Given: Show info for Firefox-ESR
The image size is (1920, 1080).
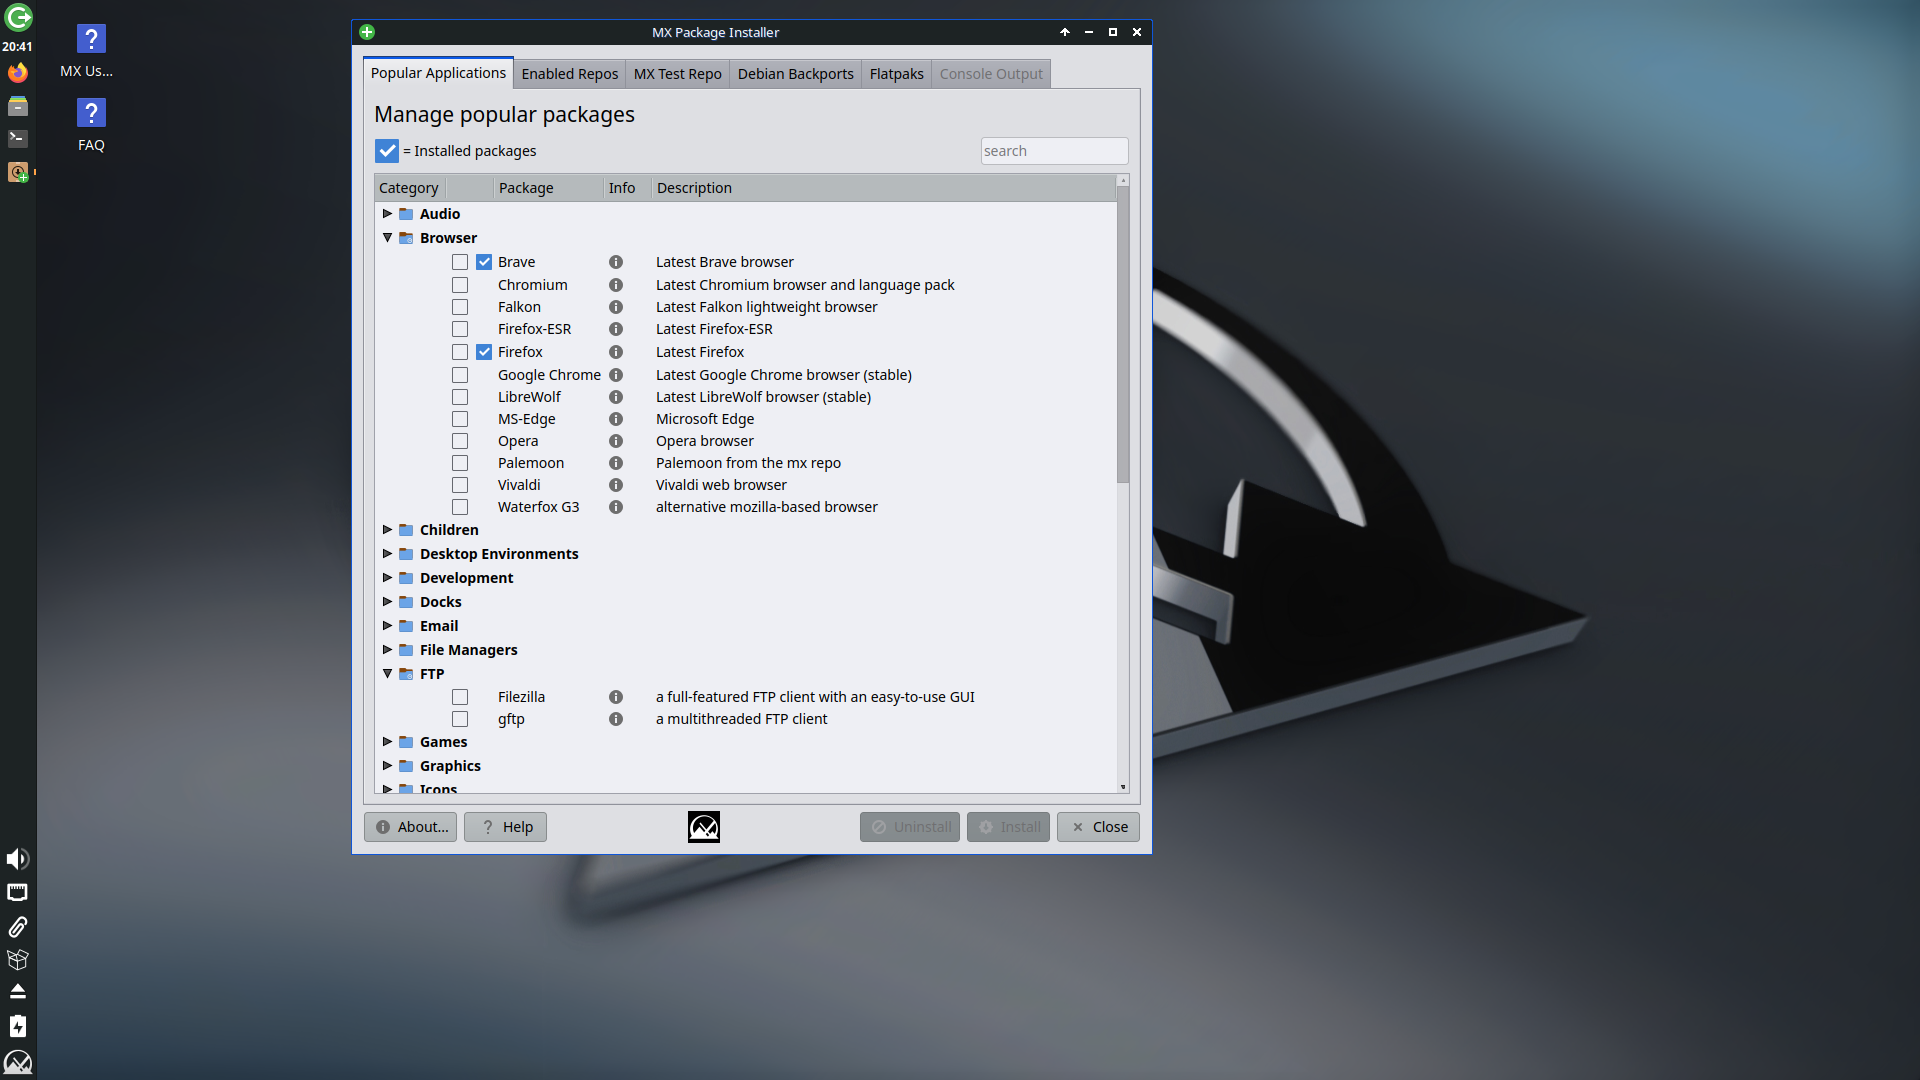Looking at the screenshot, I should tap(616, 329).
